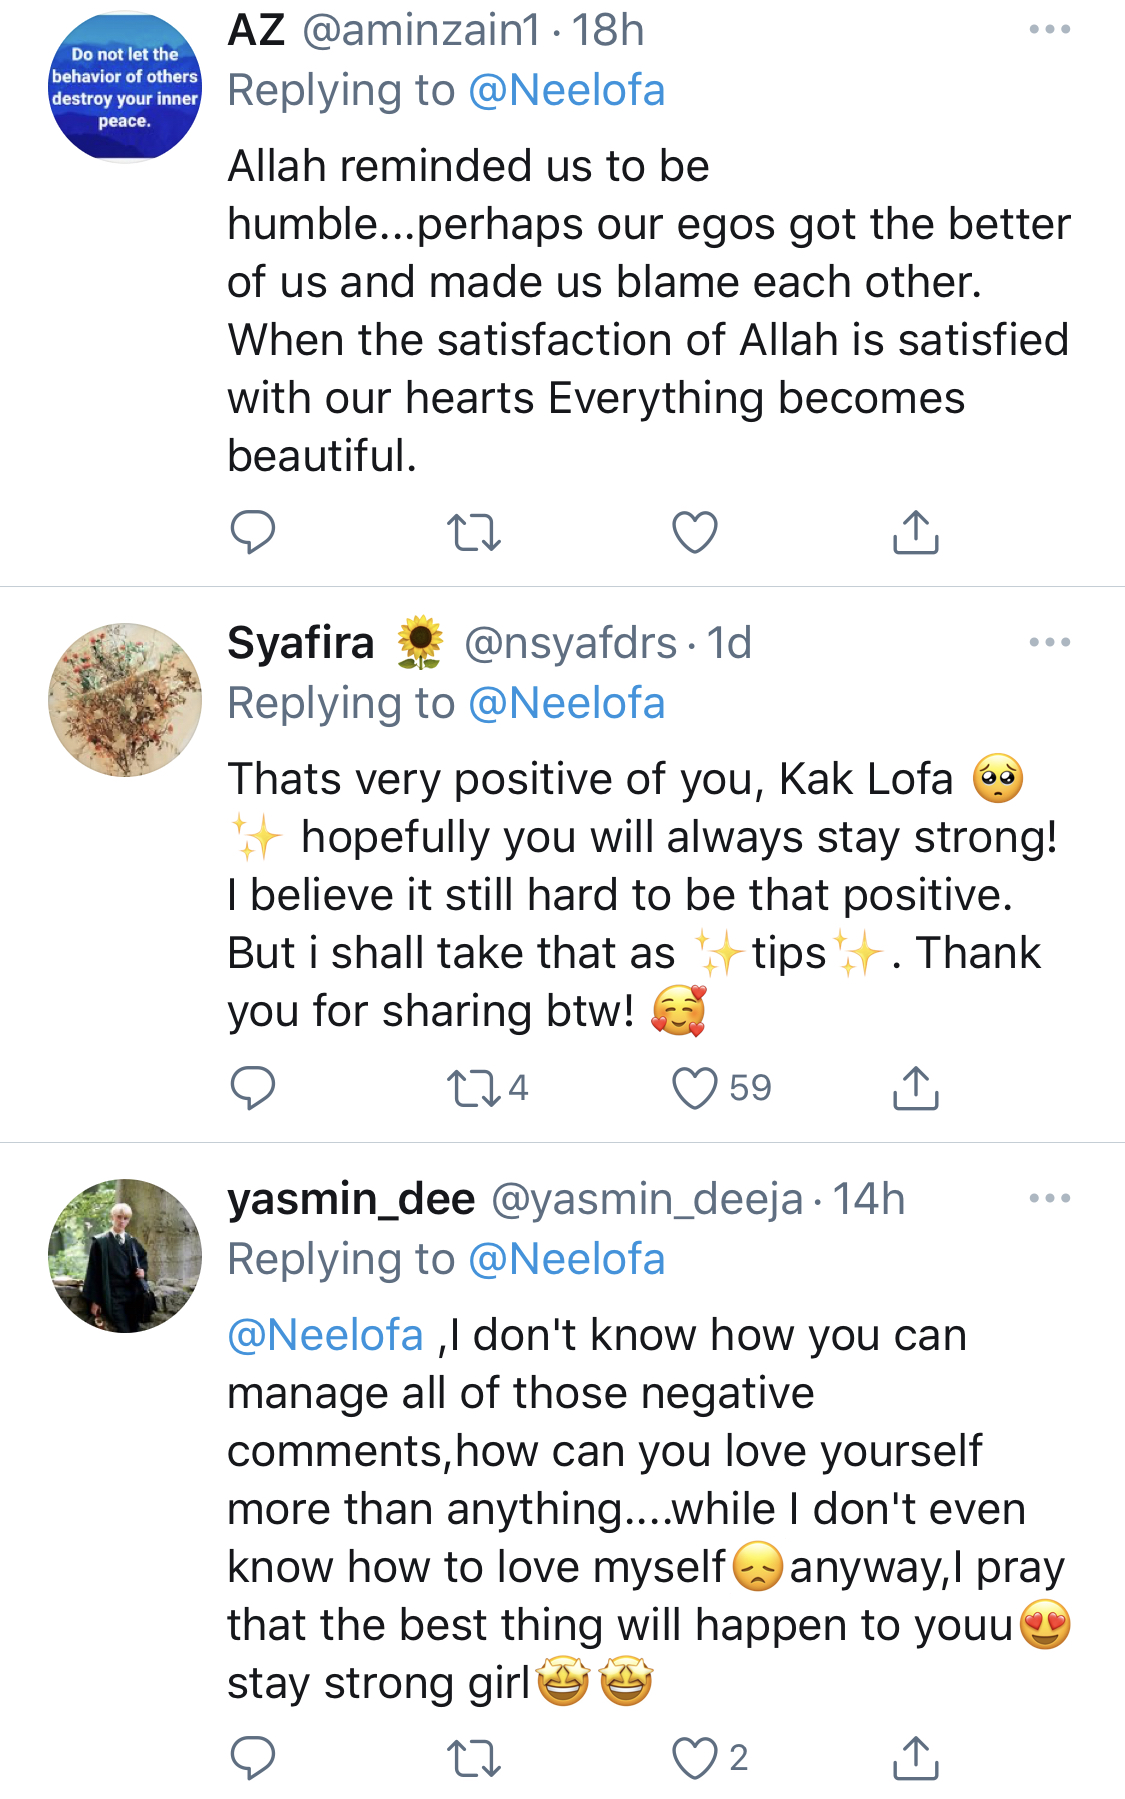Tap @Neelofa mention in yasmin_dee's tweet text
This screenshot has width=1125, height=1799.
tap(326, 1336)
